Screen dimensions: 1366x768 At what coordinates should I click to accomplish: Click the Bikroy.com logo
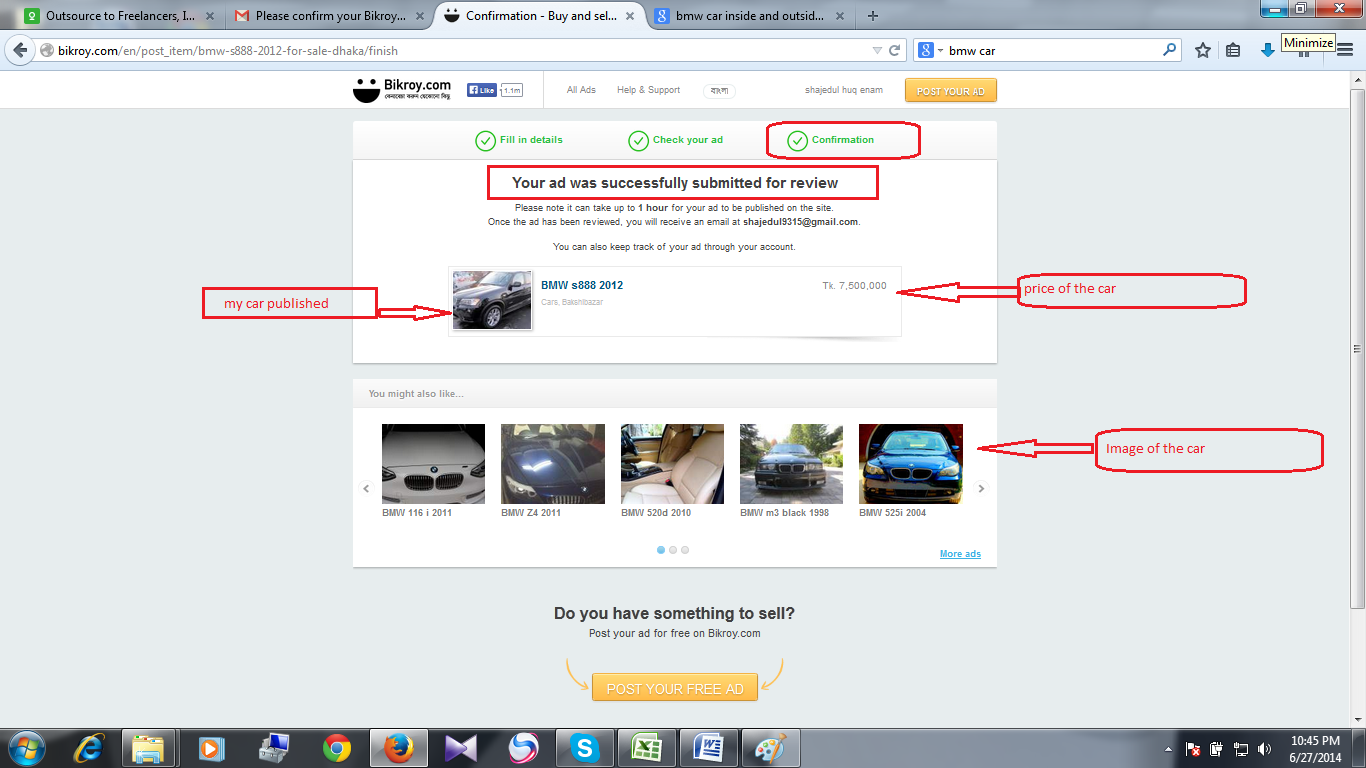[x=402, y=90]
